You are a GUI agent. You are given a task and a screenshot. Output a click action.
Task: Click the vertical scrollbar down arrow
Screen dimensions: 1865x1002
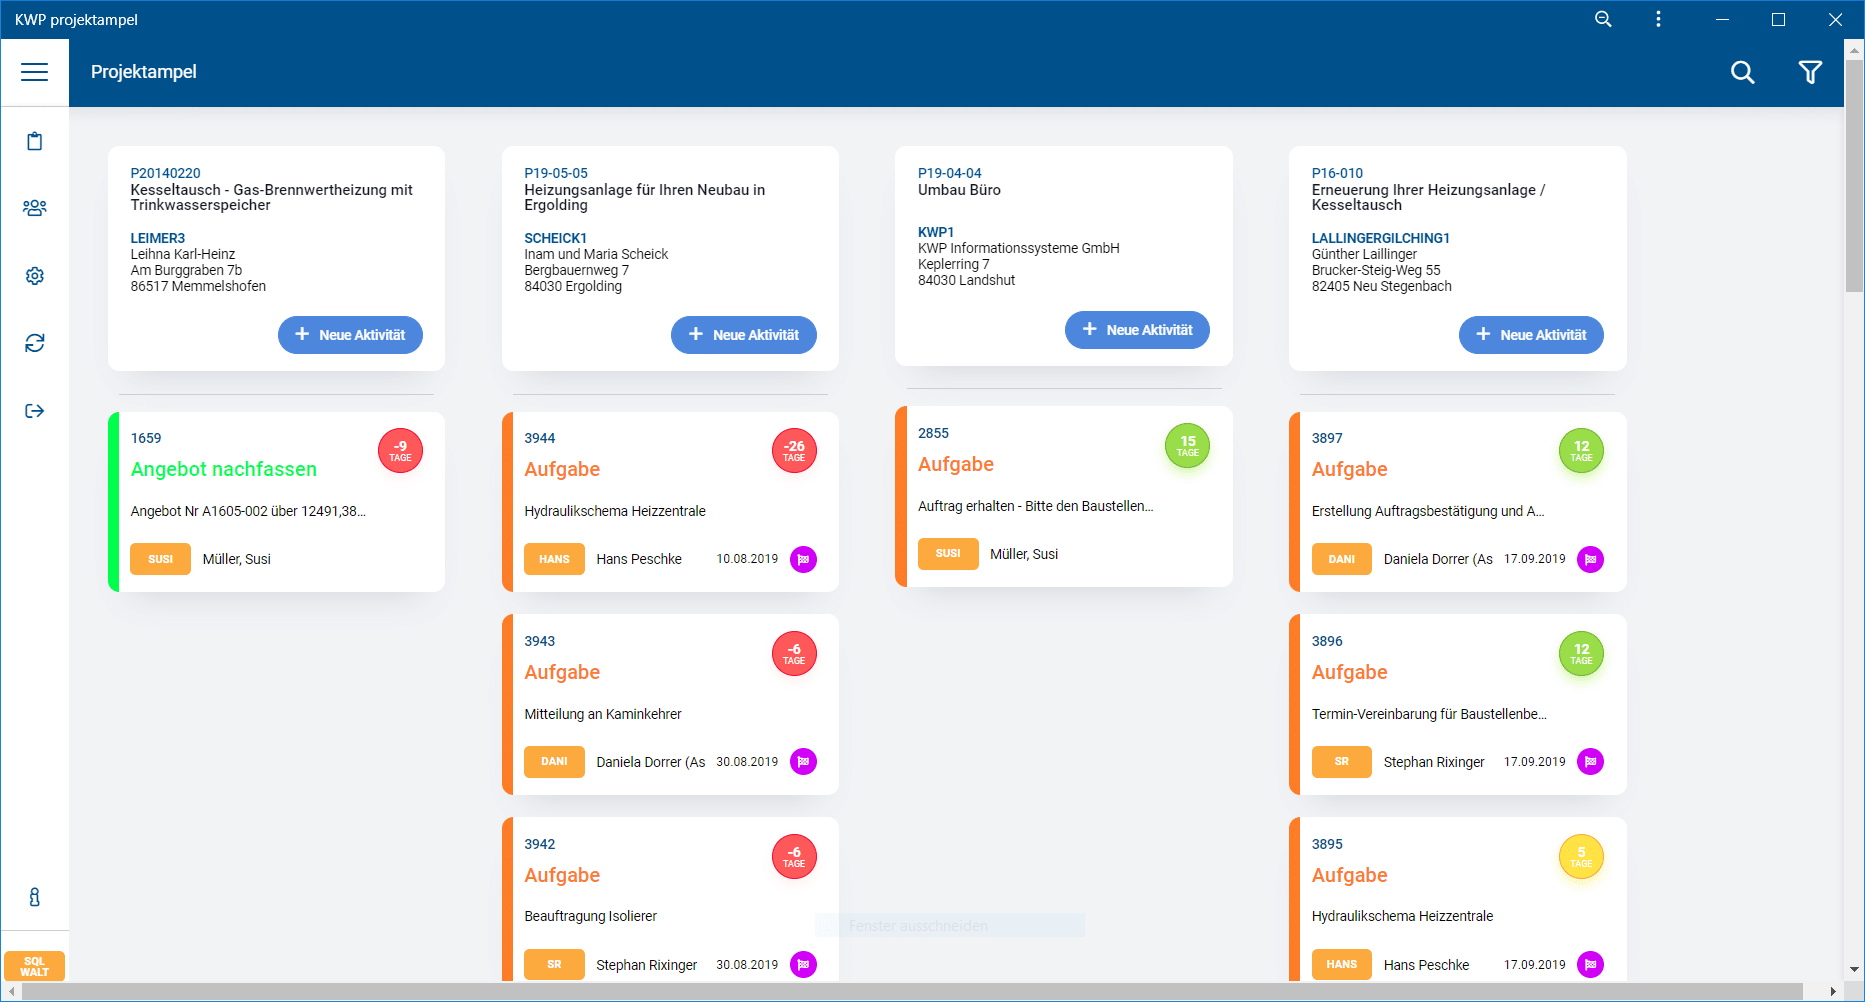pos(1854,969)
